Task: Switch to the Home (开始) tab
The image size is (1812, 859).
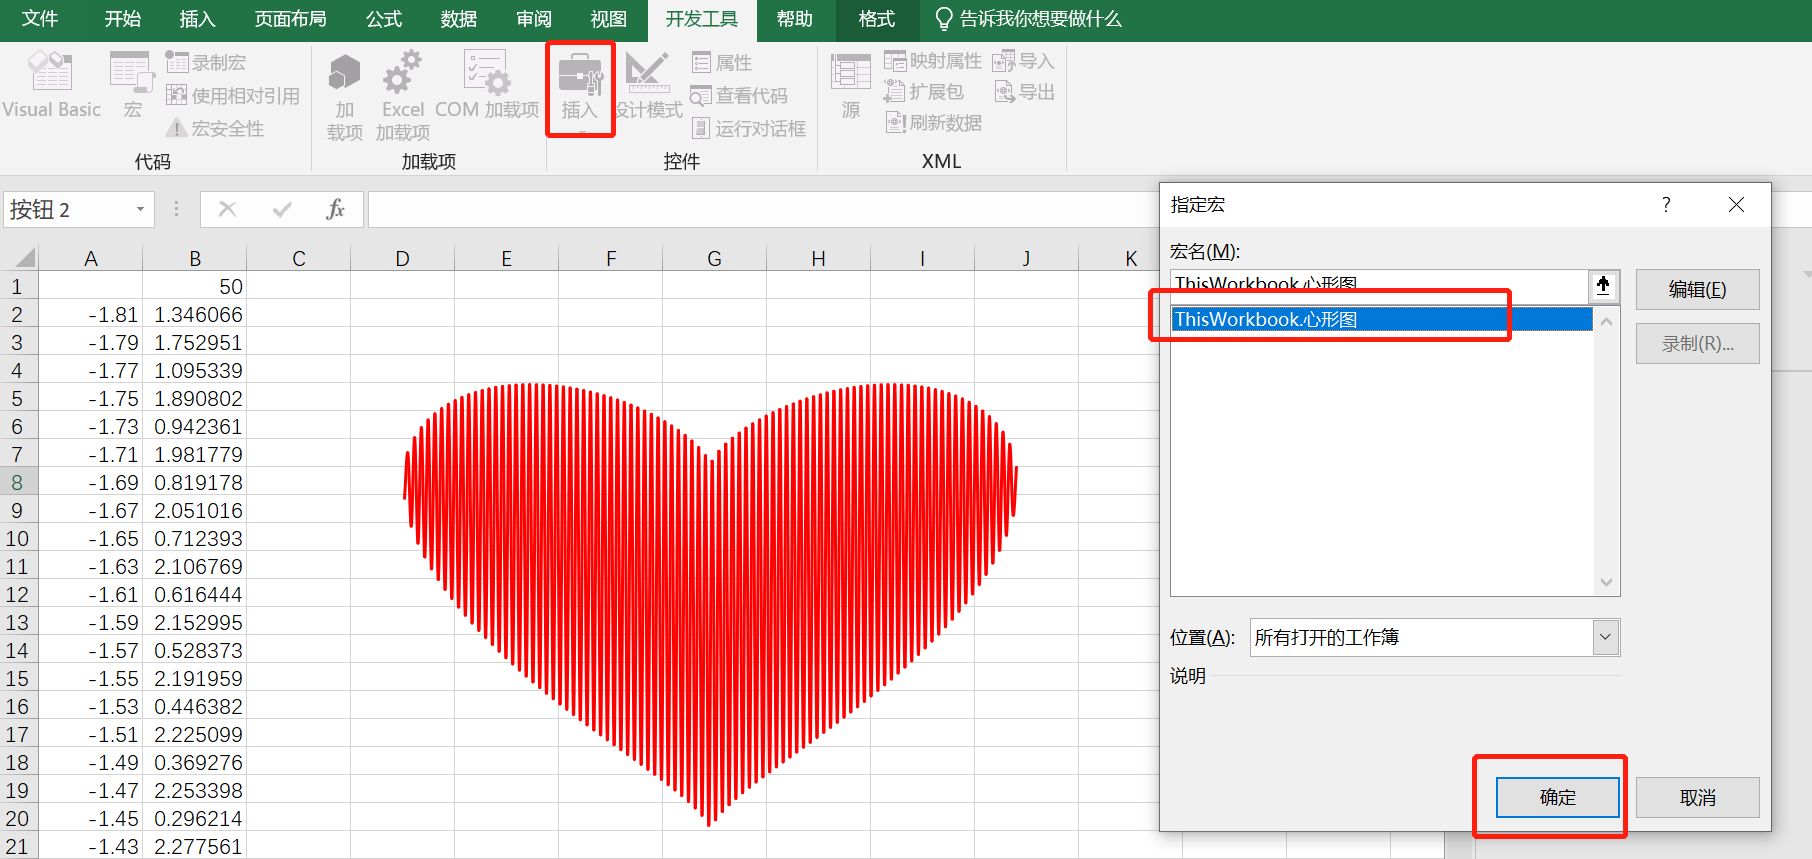Action: pos(123,19)
